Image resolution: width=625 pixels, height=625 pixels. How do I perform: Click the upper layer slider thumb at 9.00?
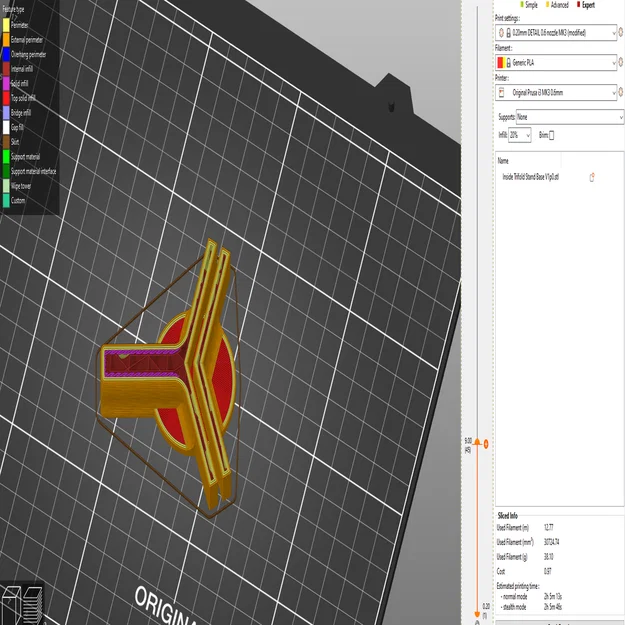coord(477,442)
